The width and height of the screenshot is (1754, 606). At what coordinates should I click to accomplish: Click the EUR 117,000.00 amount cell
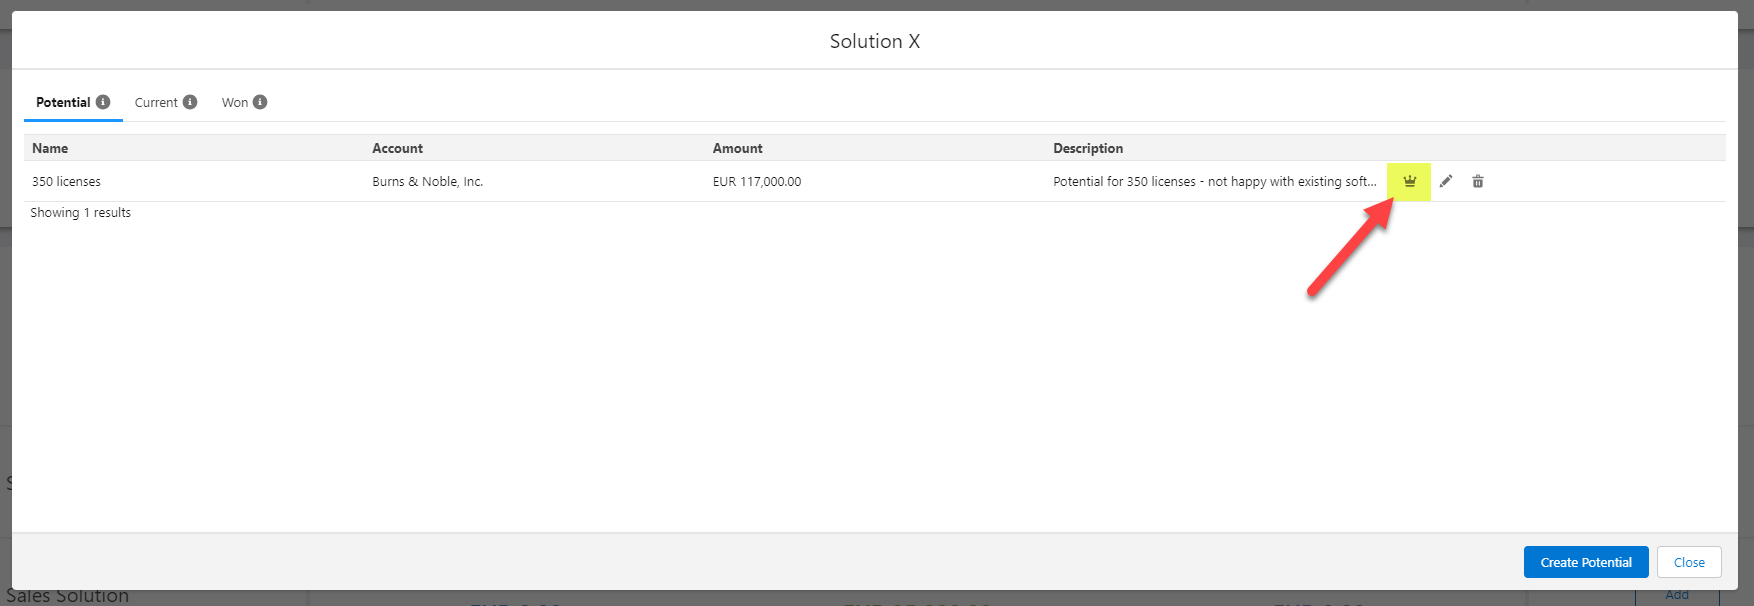[756, 181]
